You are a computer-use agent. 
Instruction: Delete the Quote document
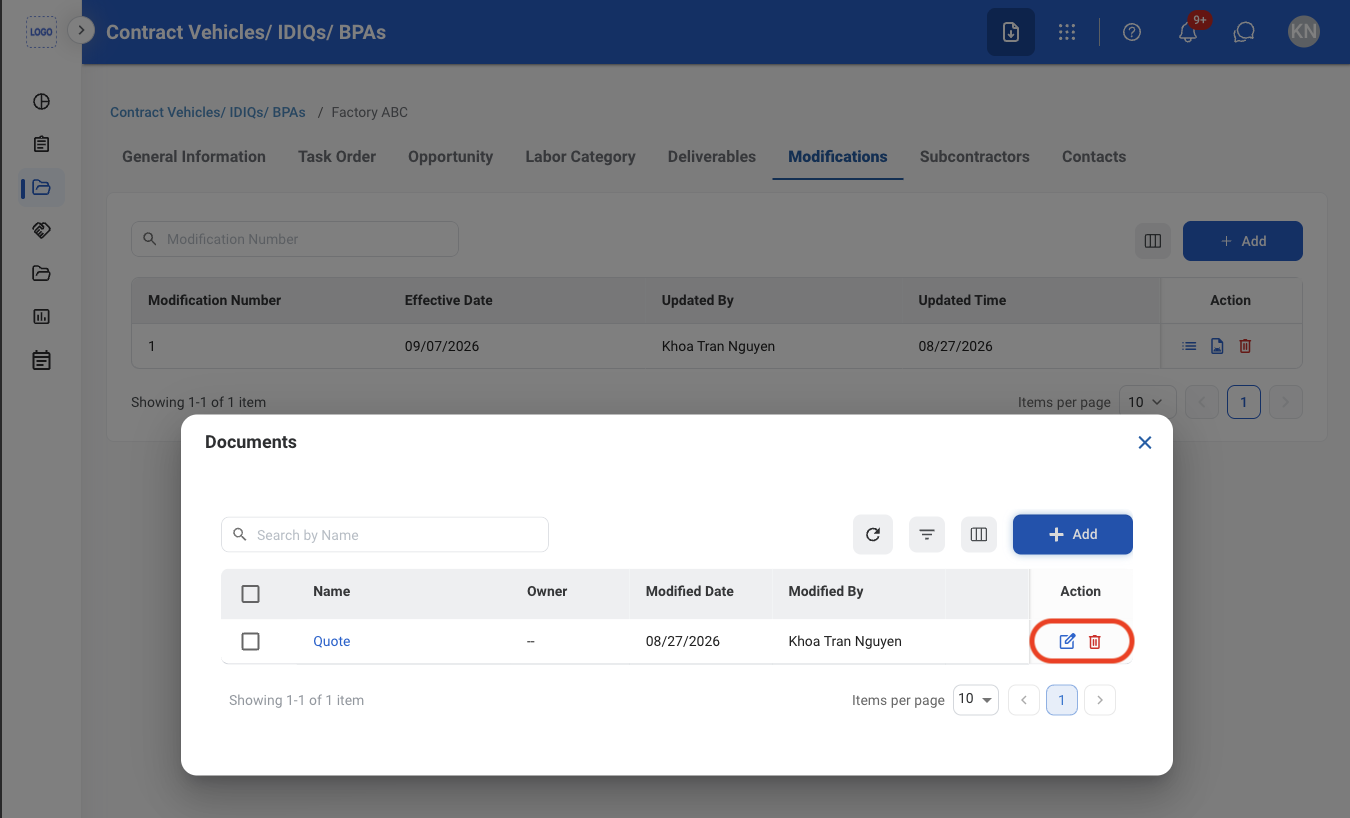click(1095, 641)
